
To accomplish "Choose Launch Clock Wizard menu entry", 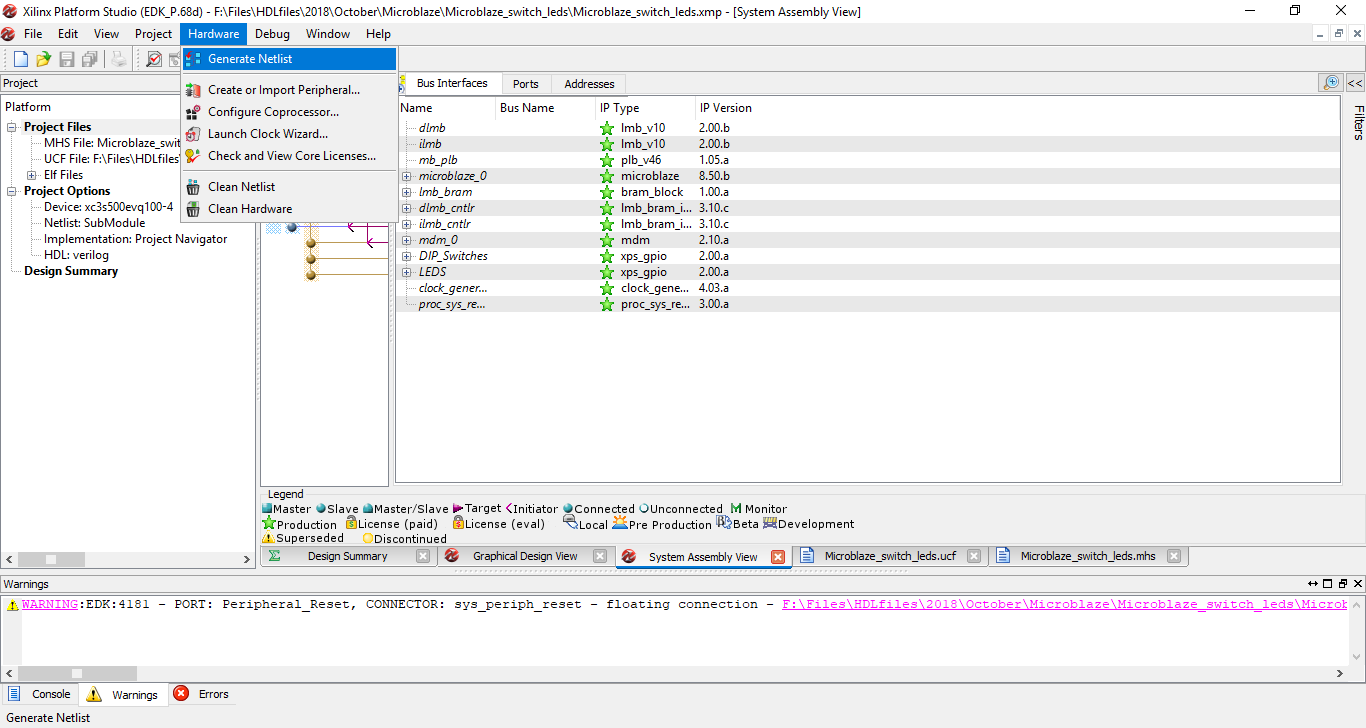I will 289,134.
